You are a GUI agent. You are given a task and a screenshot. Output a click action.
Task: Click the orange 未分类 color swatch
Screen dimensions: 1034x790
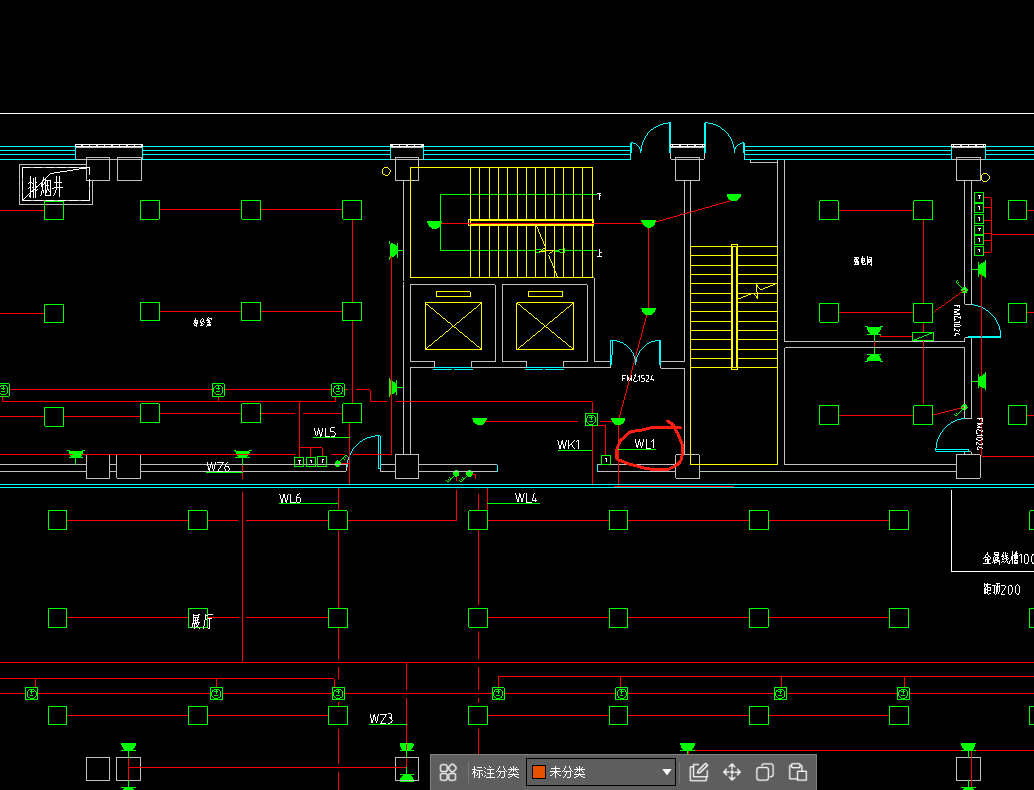pos(539,772)
